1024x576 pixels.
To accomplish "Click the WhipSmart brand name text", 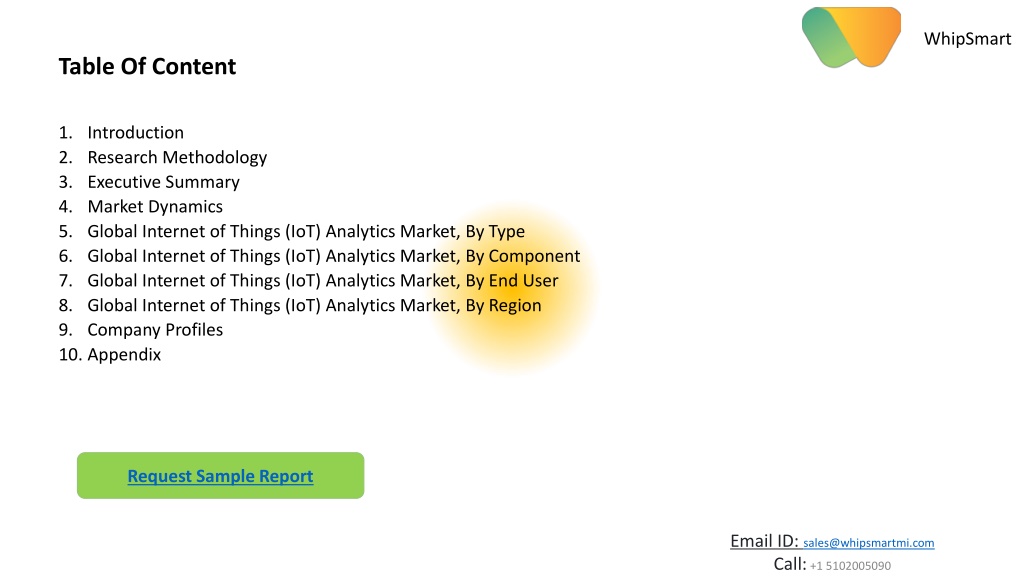I will click(967, 39).
